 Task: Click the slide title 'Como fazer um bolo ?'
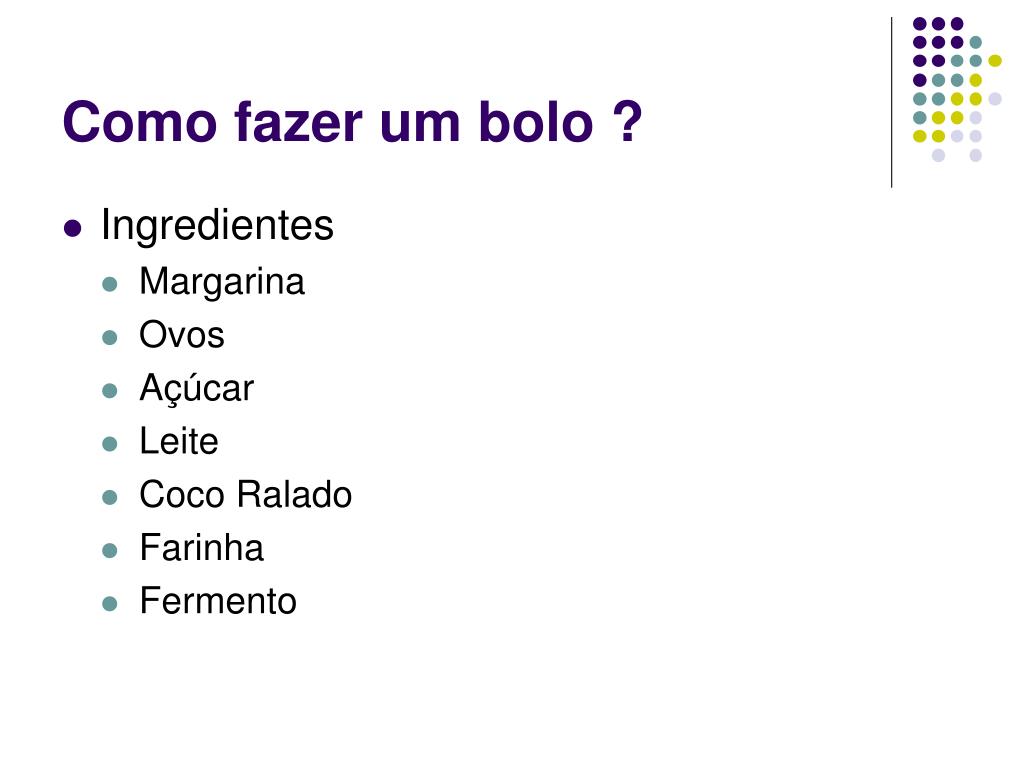353,122
